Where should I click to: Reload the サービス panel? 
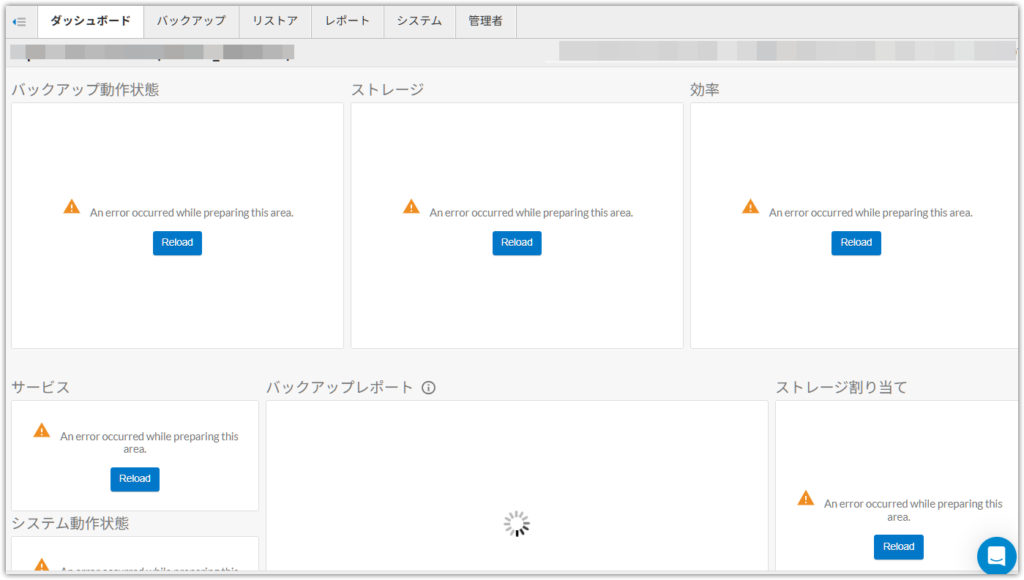[134, 479]
